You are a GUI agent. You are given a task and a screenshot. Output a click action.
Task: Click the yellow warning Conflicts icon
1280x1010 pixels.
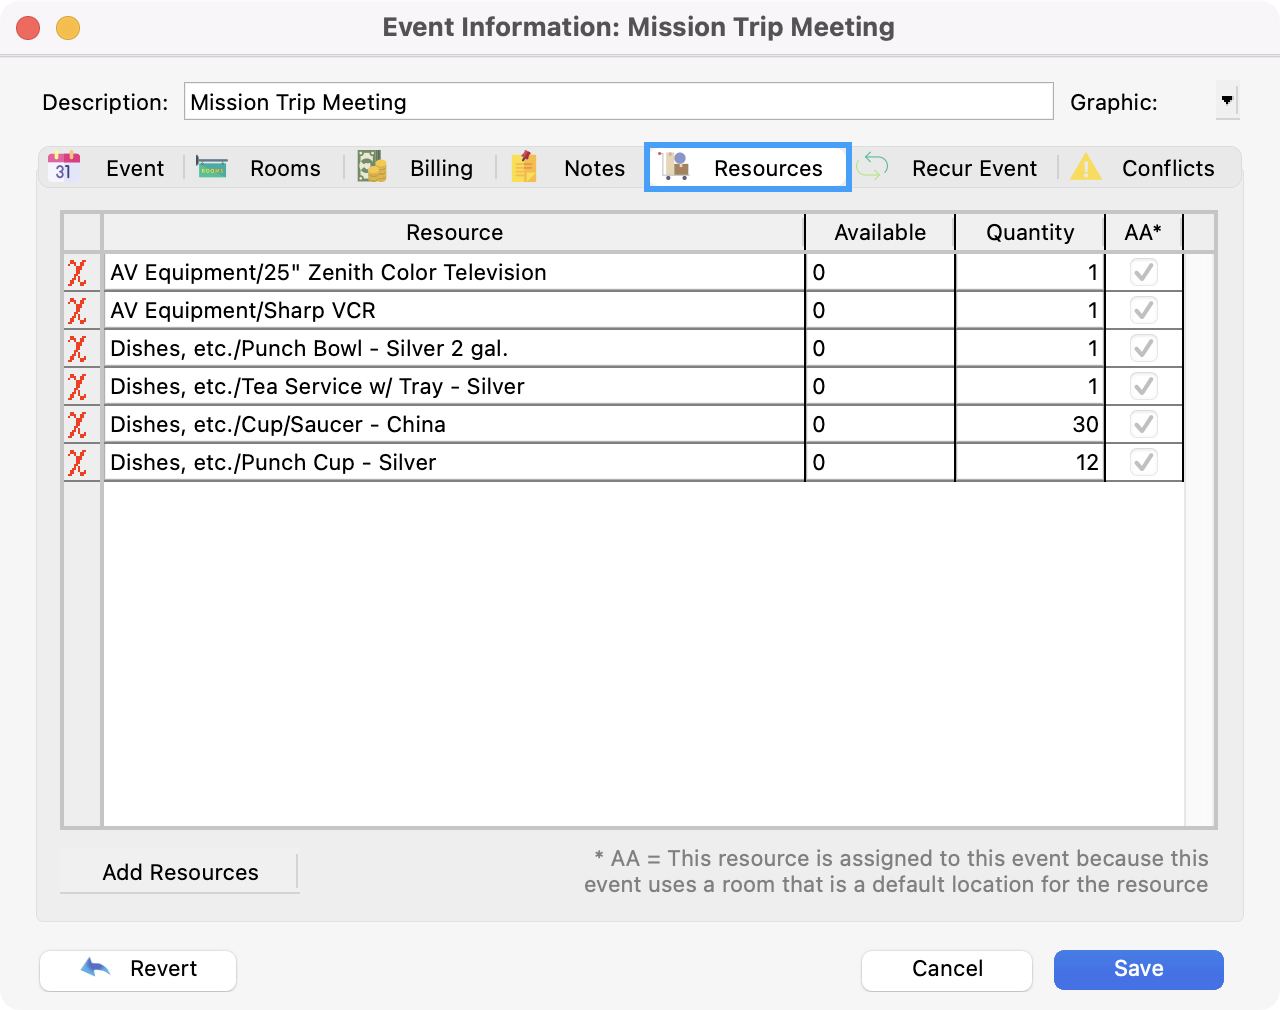point(1085,167)
